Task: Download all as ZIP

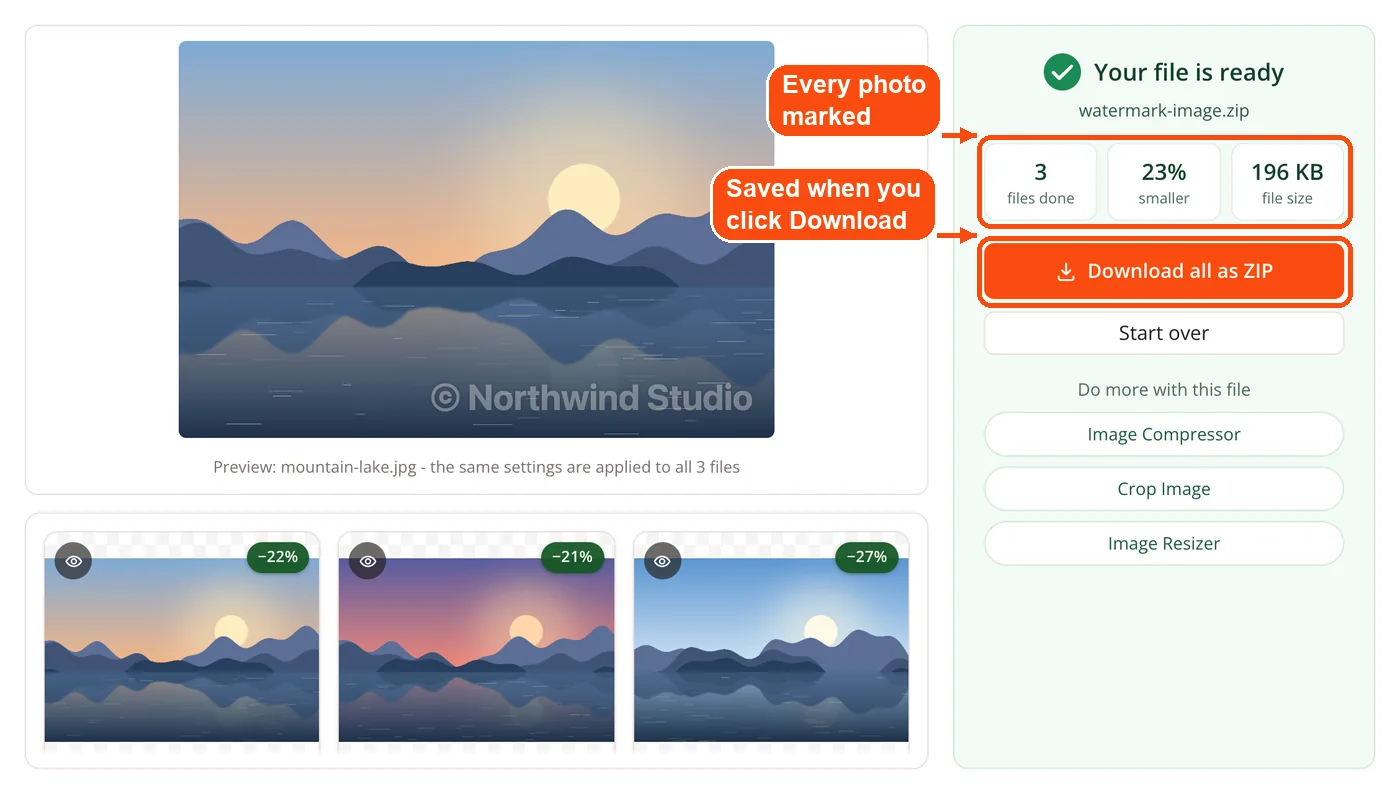Action: [1164, 271]
